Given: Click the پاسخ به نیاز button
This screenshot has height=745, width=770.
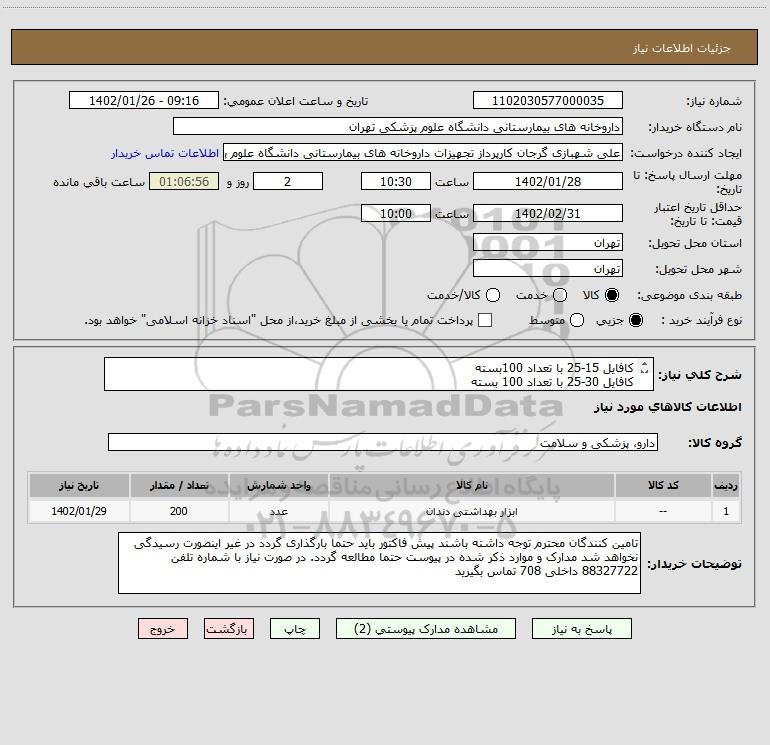Looking at the screenshot, I should click(581, 629).
